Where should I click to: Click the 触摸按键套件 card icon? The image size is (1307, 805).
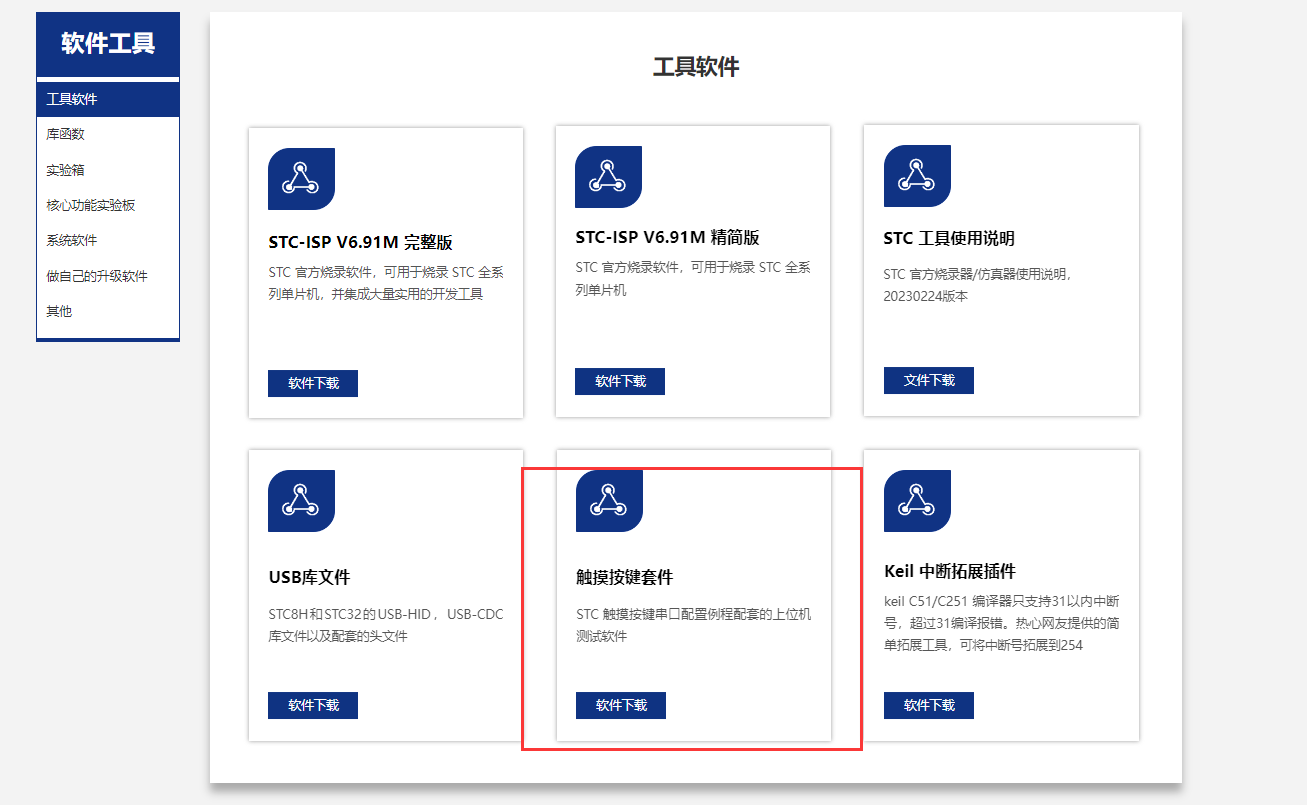[x=609, y=501]
